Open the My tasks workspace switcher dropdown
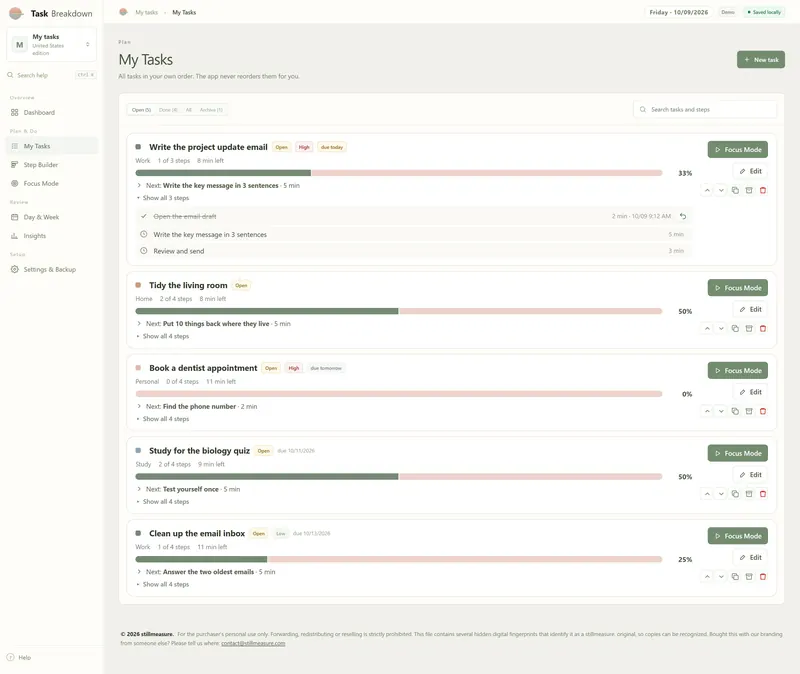800x674 pixels. coord(51,45)
